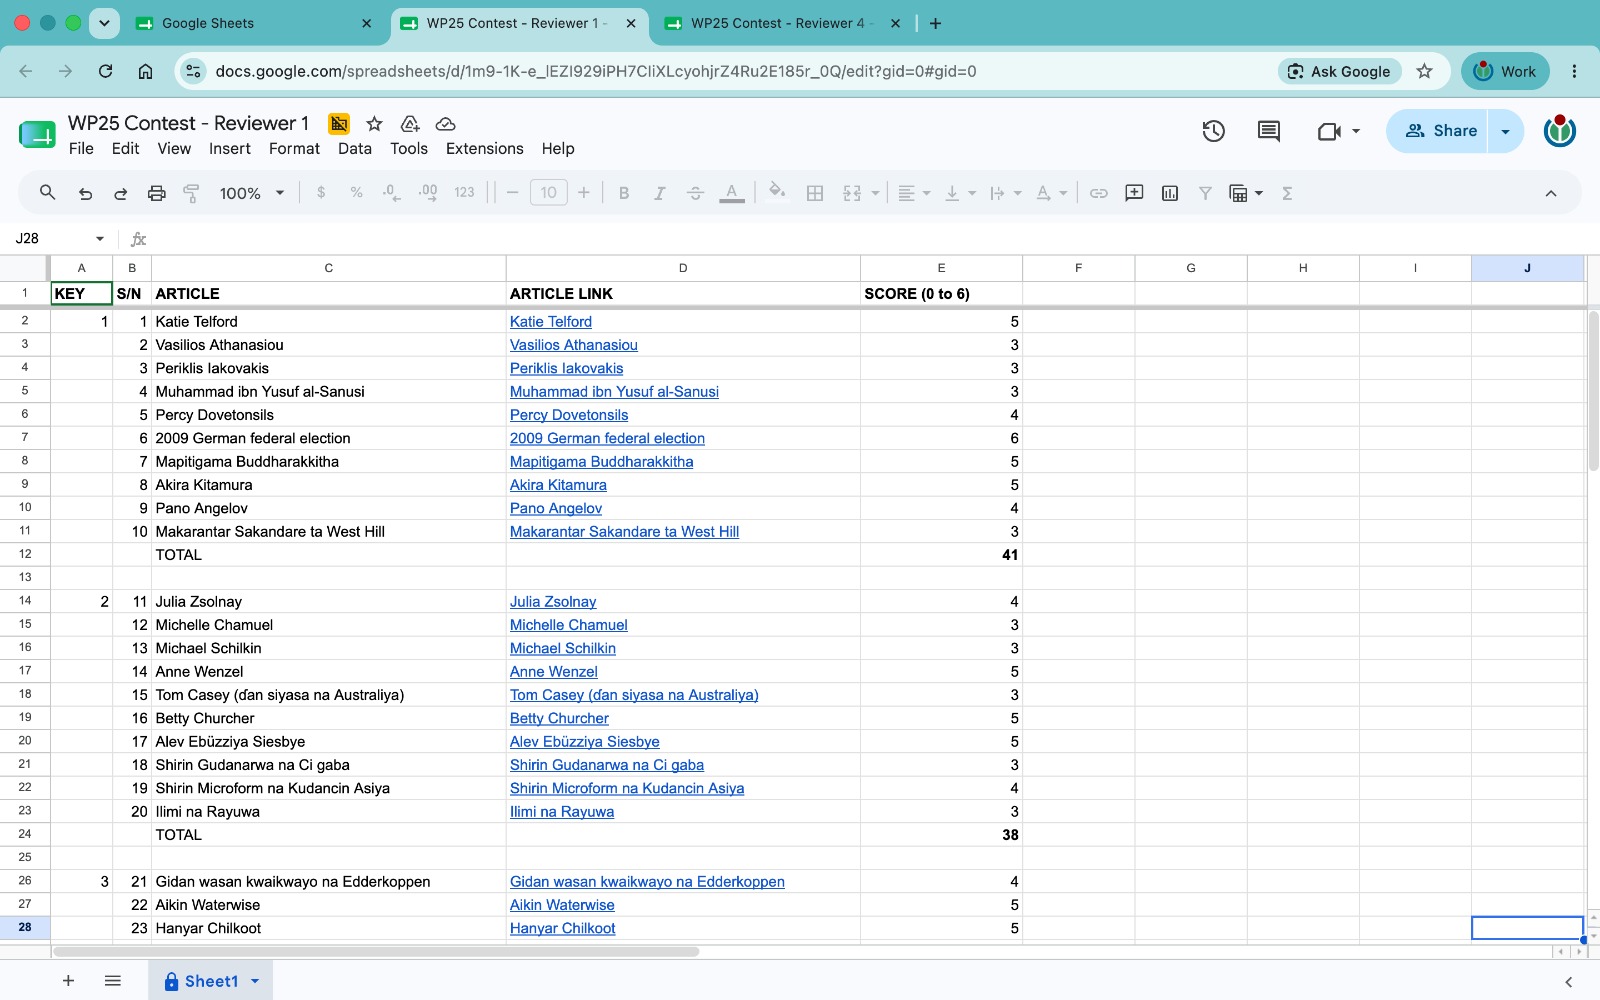Click the font size input field

click(549, 193)
